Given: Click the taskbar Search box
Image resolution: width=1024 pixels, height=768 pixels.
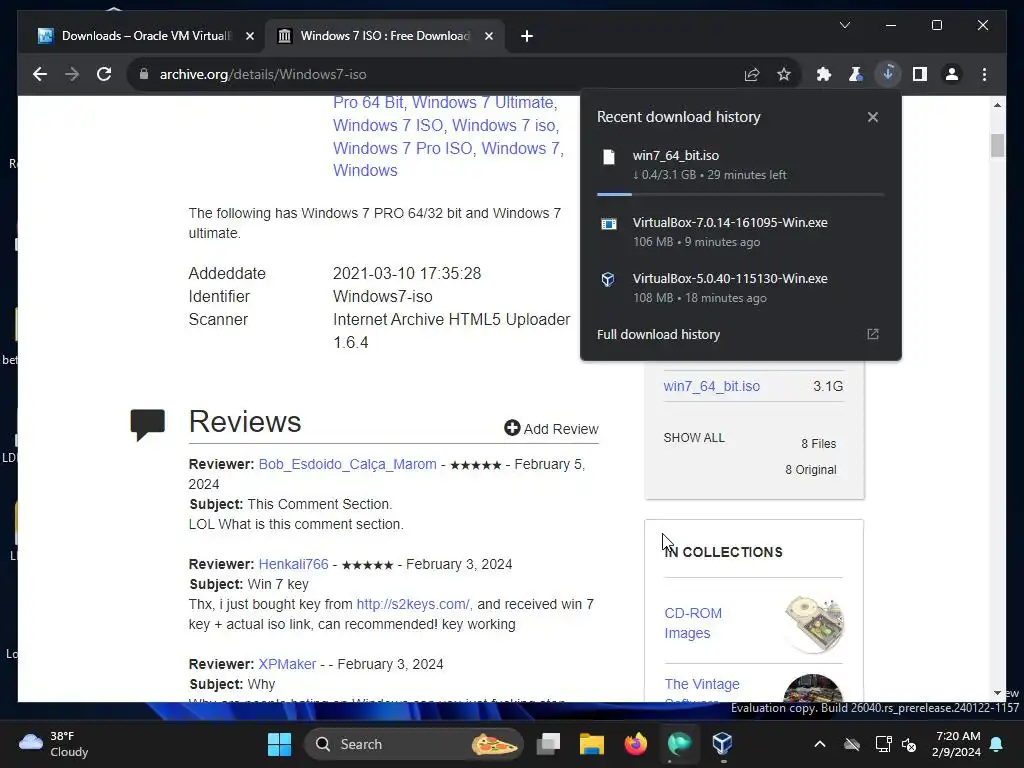Looking at the screenshot, I should [x=414, y=744].
